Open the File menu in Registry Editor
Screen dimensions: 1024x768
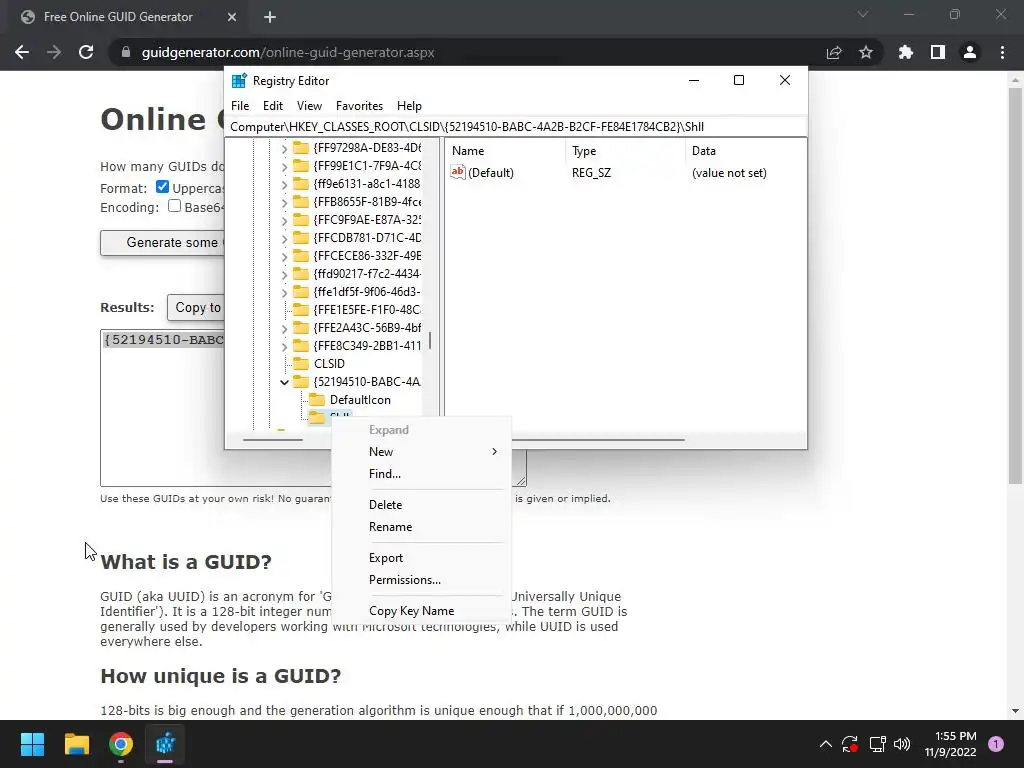pos(240,106)
